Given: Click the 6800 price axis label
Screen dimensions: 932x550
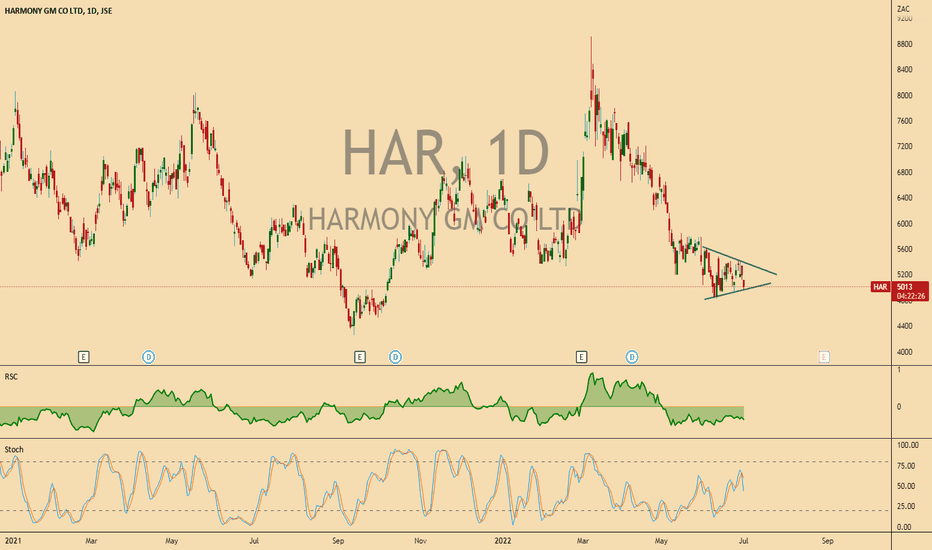Looking at the screenshot, I should coord(905,172).
